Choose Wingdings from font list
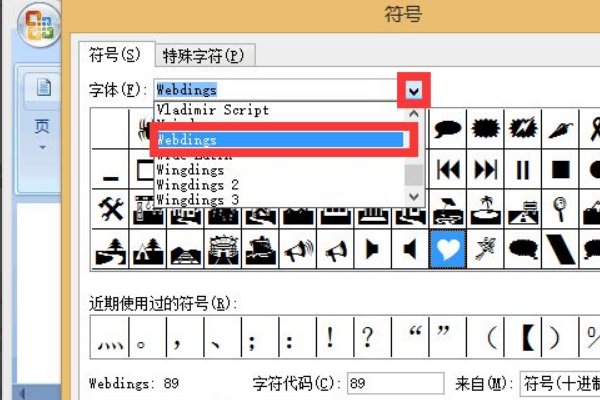 coord(190,170)
